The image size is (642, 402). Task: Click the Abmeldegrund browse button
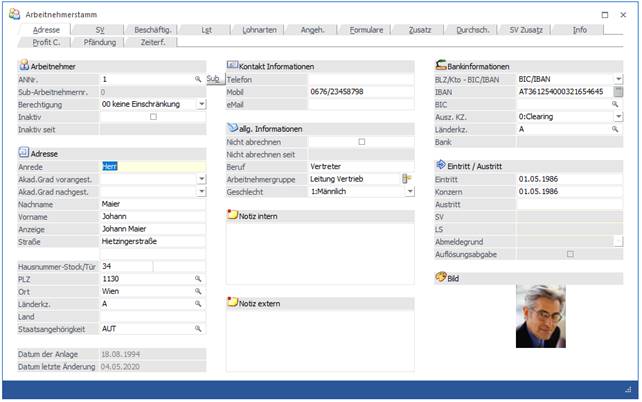pos(618,241)
